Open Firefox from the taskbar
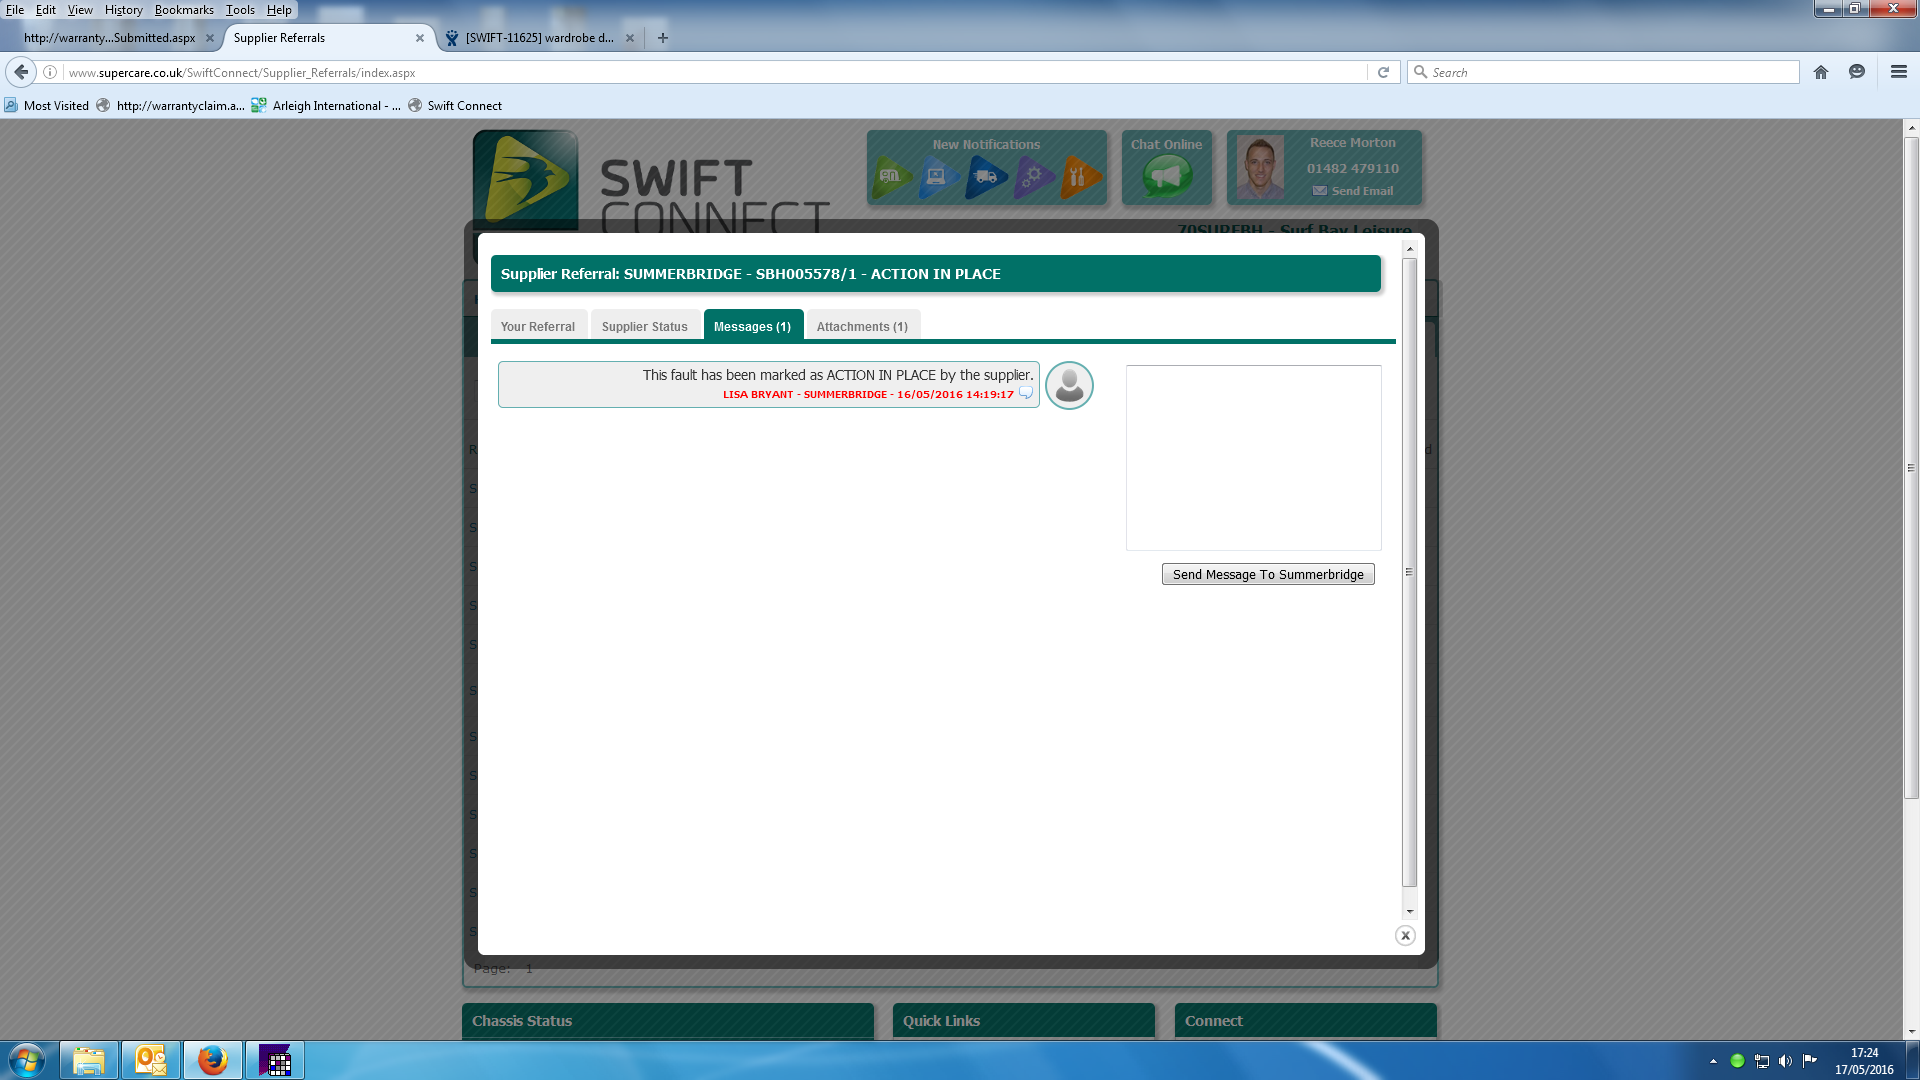1920x1080 pixels. point(212,1060)
